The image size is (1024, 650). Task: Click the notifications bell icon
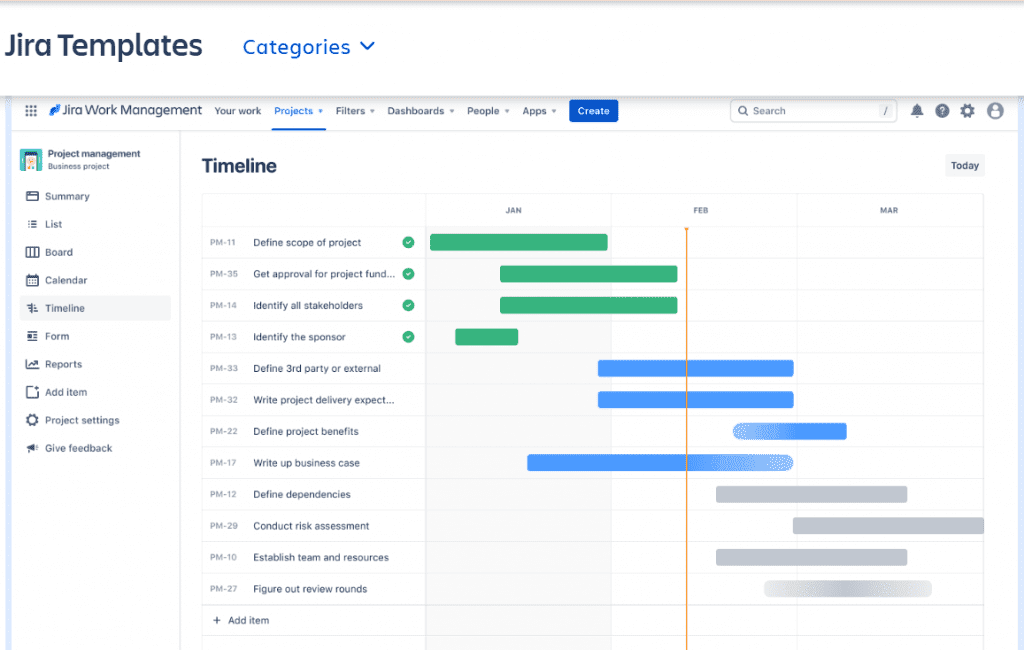[917, 110]
